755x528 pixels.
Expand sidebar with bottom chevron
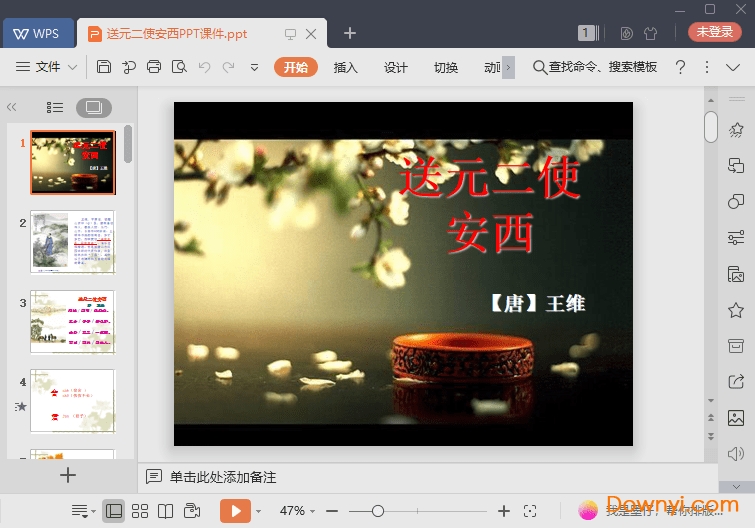736,487
